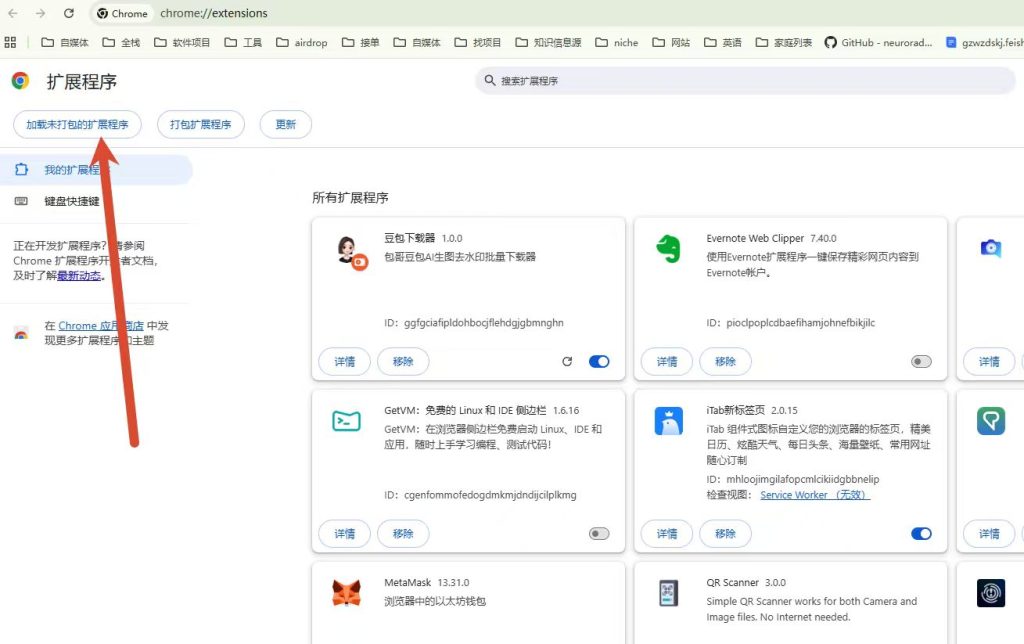Click 移除 for 豆包下载器
The image size is (1024, 644).
click(x=403, y=361)
